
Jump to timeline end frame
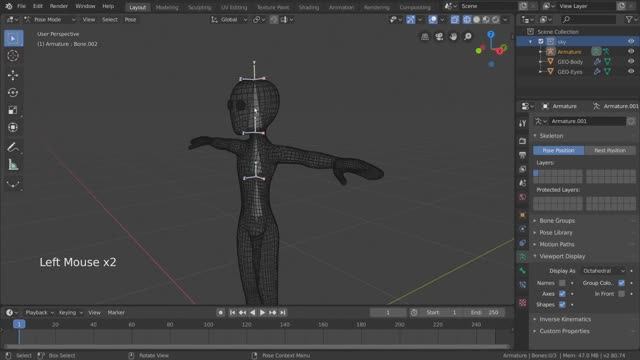pos(282,313)
